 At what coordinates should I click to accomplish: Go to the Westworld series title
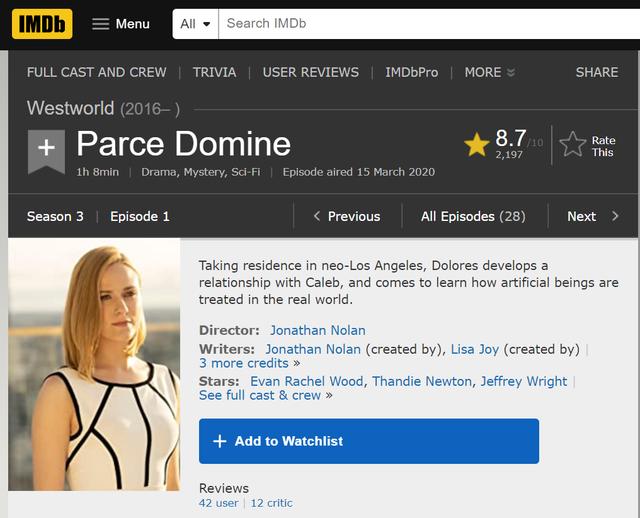tap(71, 108)
